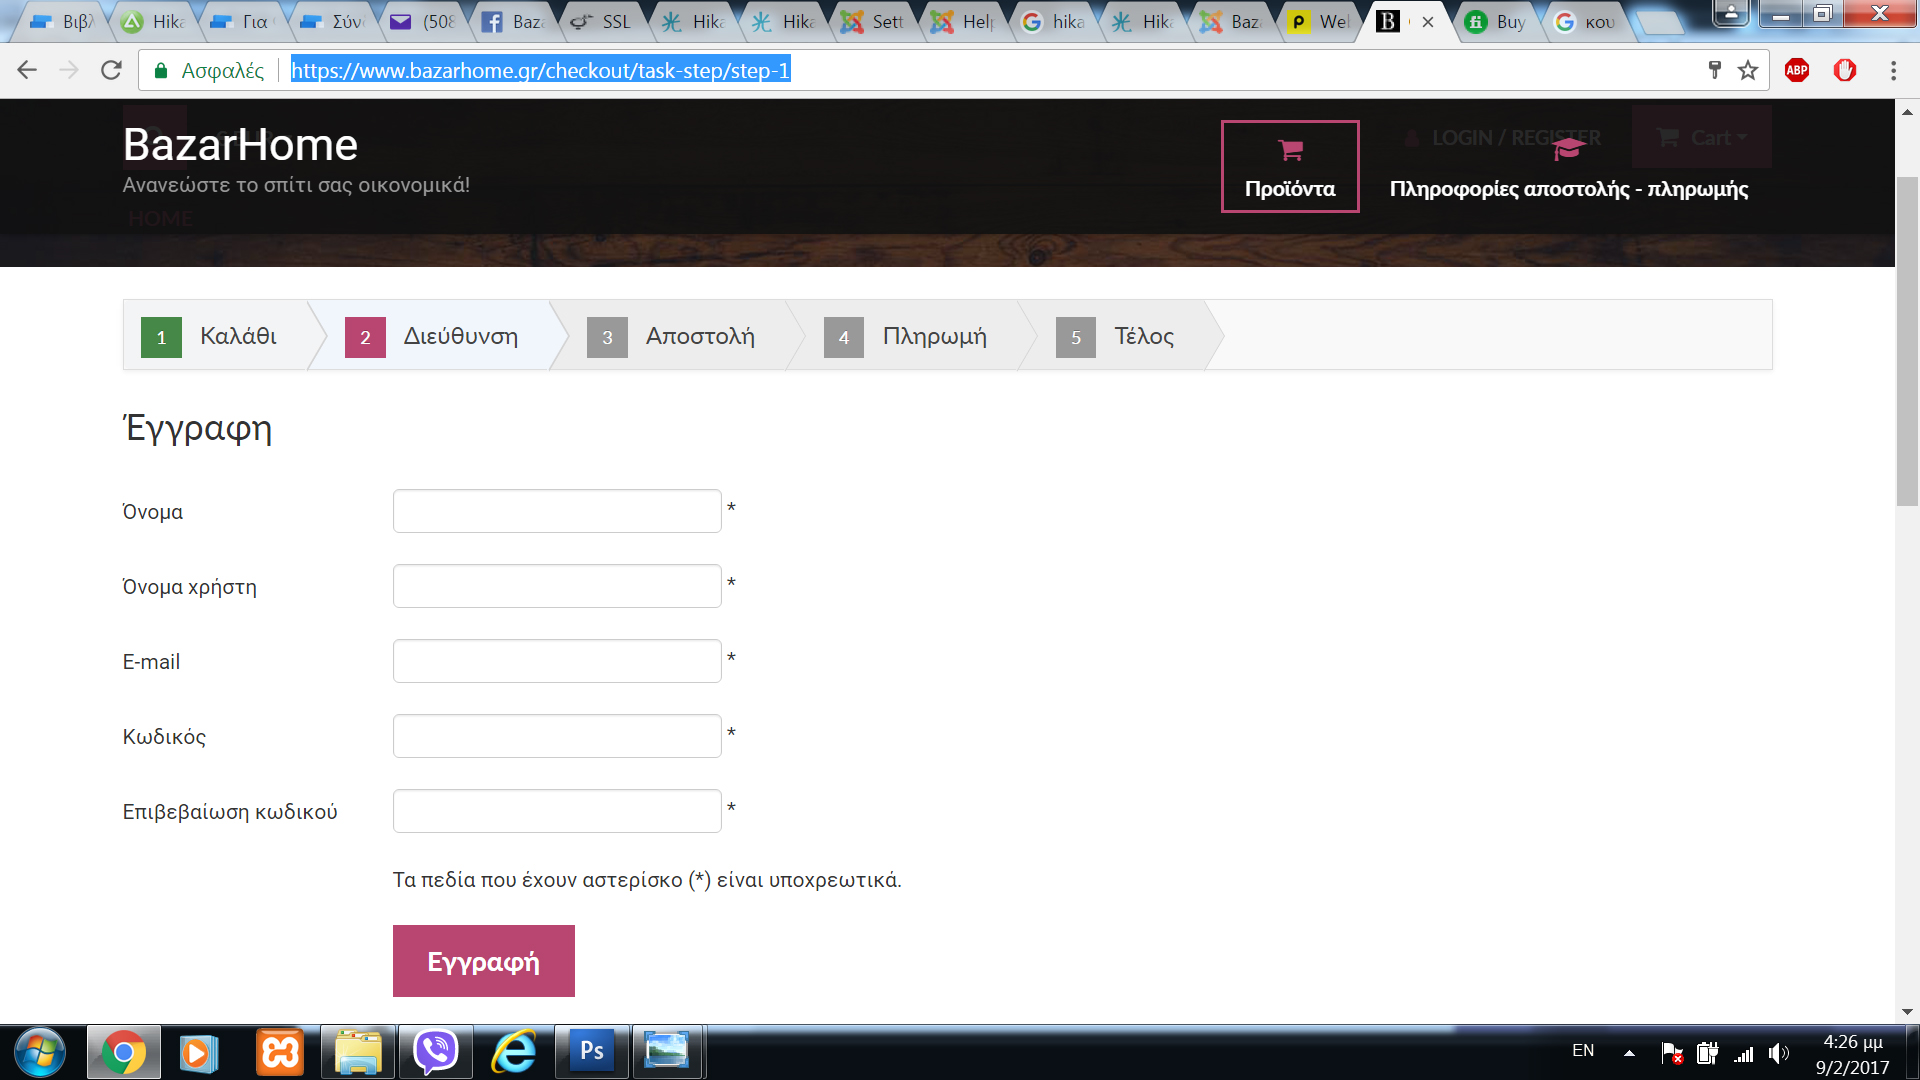This screenshot has height=1080, width=1920.
Task: Open Chrome's three-dot menu
Action: (1893, 70)
